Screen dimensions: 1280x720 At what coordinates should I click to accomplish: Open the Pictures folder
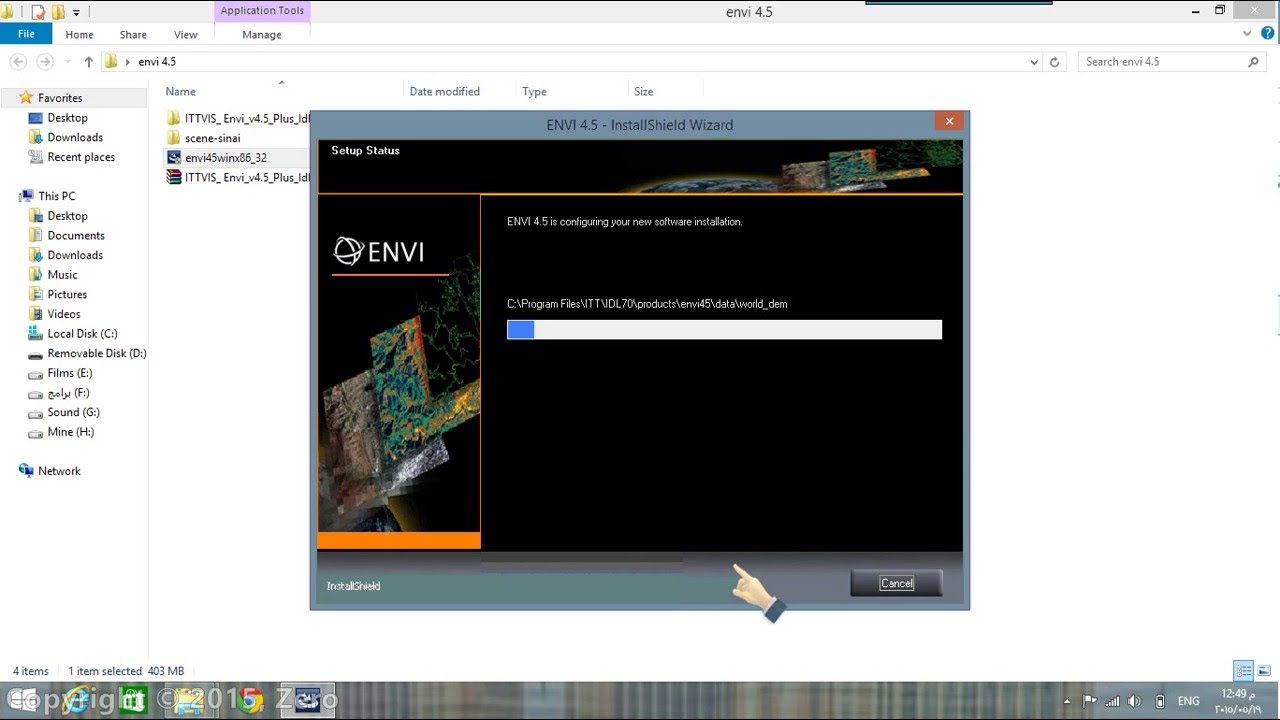point(67,295)
